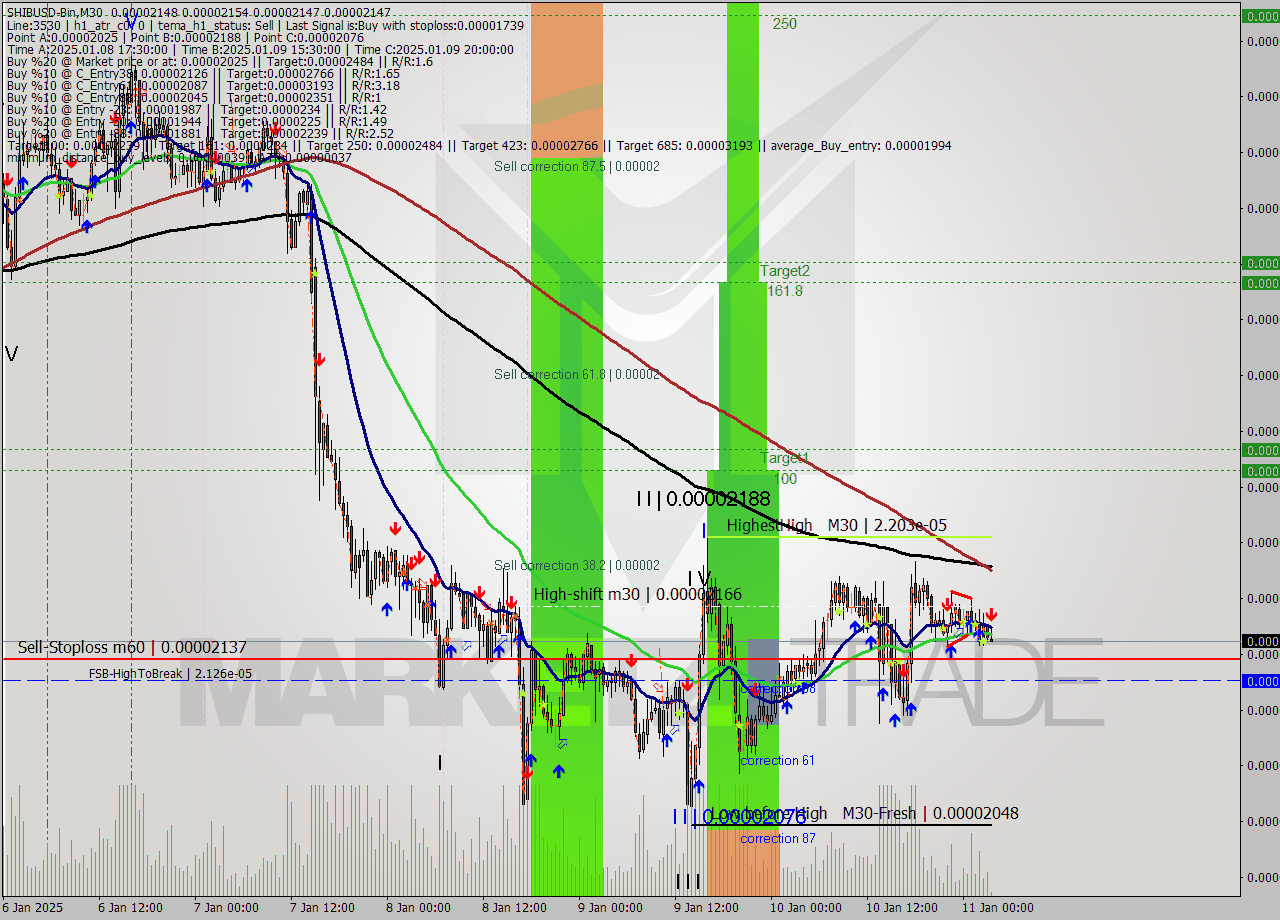The image size is (1280, 920).
Task: Click the Target2 label
Action: (785, 271)
